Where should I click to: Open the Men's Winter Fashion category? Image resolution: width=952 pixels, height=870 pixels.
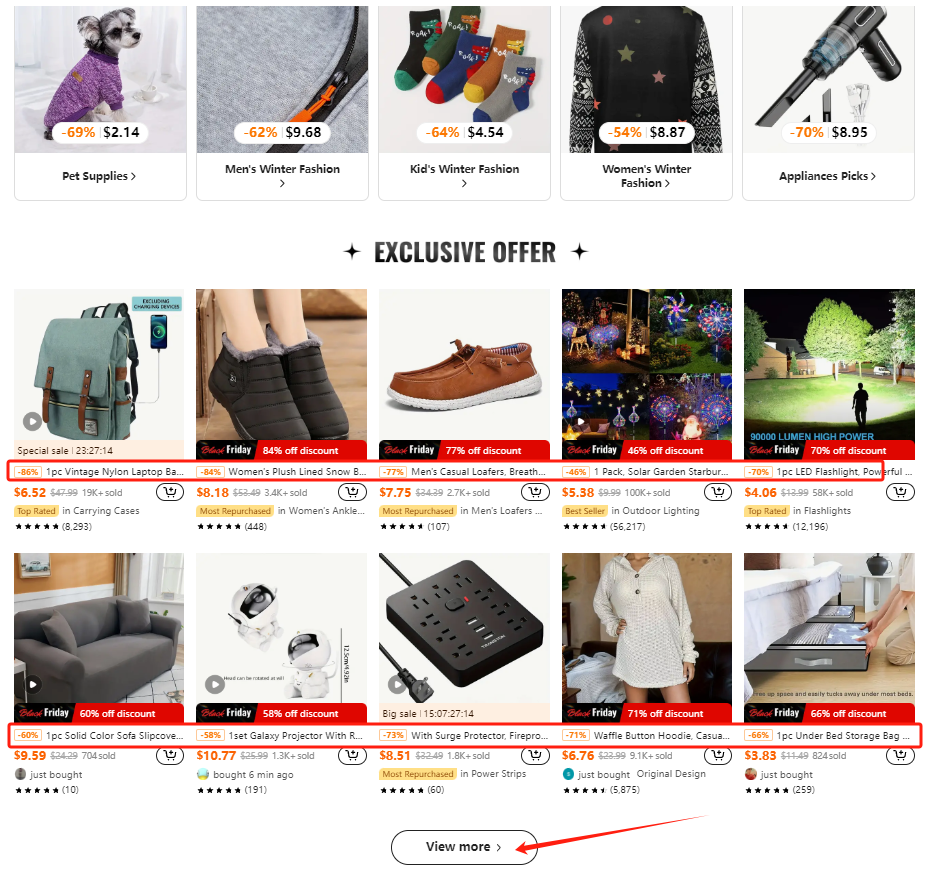[x=282, y=175]
